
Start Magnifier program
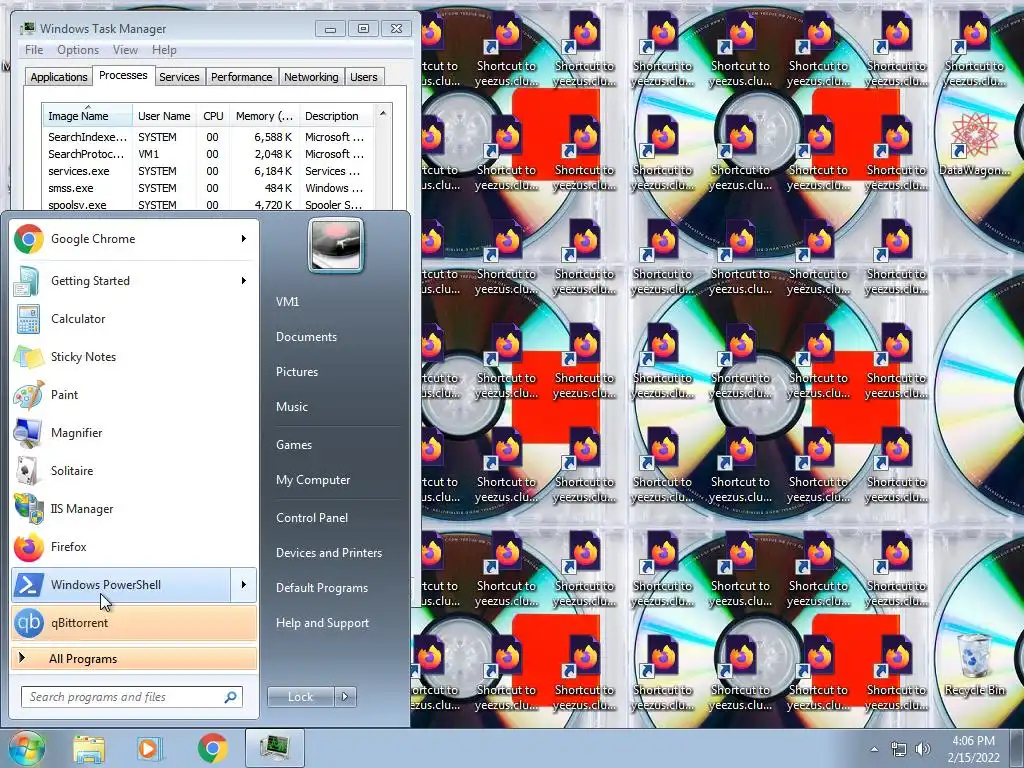134,432
